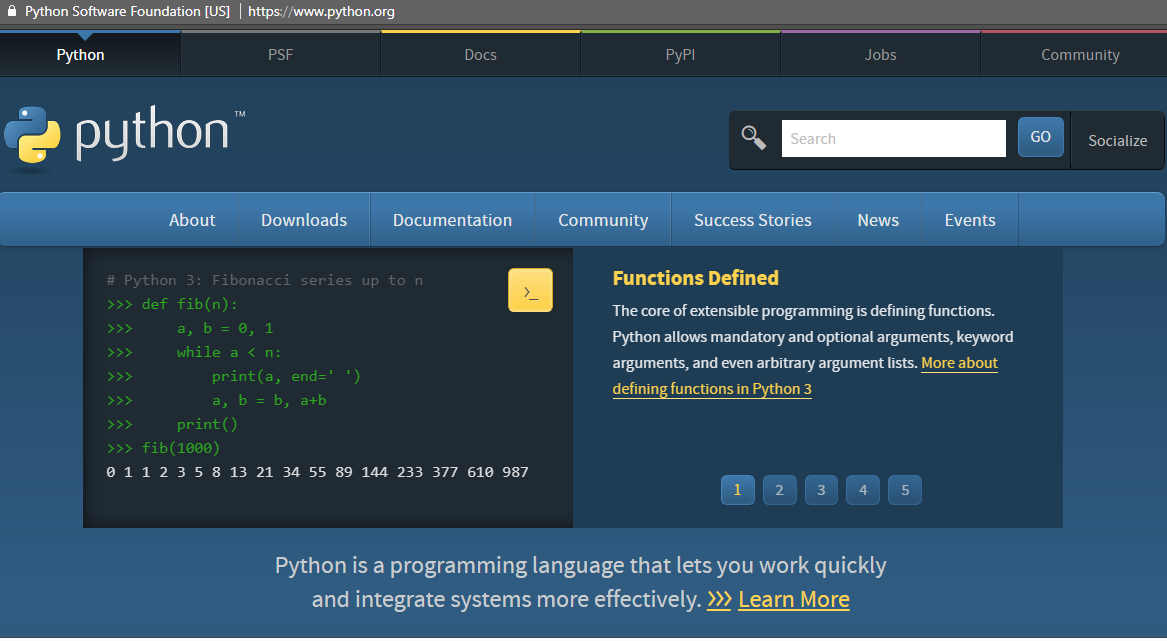Click the Functions Defined heading
Viewport: 1167px width, 641px height.
(x=695, y=278)
